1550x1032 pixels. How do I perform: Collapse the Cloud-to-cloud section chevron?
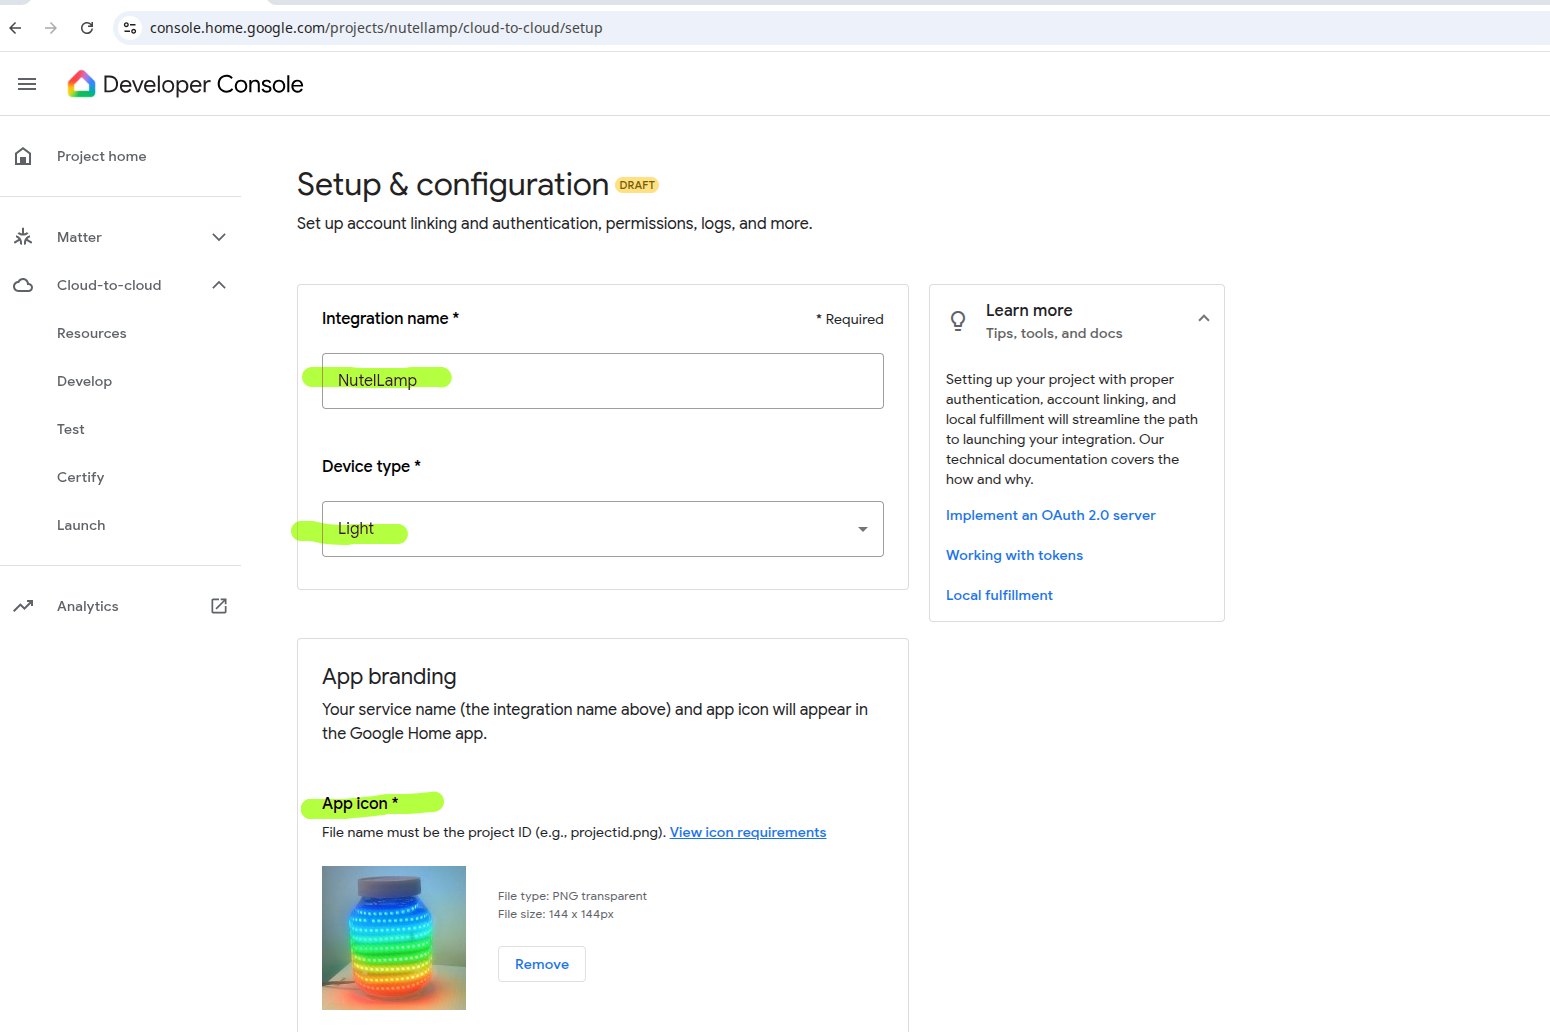coord(219,285)
